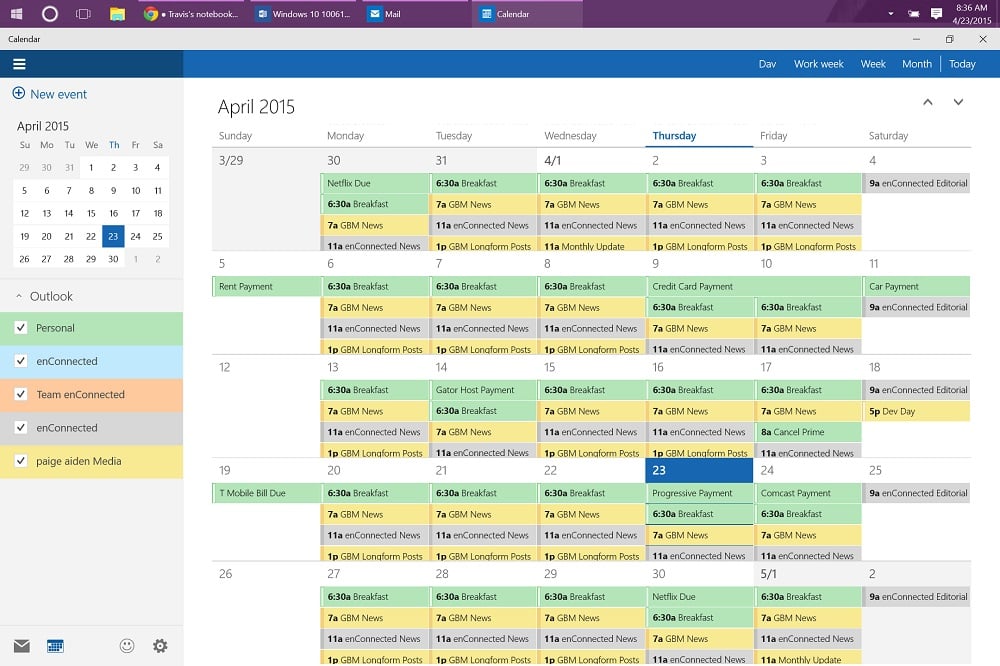Image resolution: width=1000 pixels, height=666 pixels.
Task: Open File Explorer from the taskbar
Action: 117,14
